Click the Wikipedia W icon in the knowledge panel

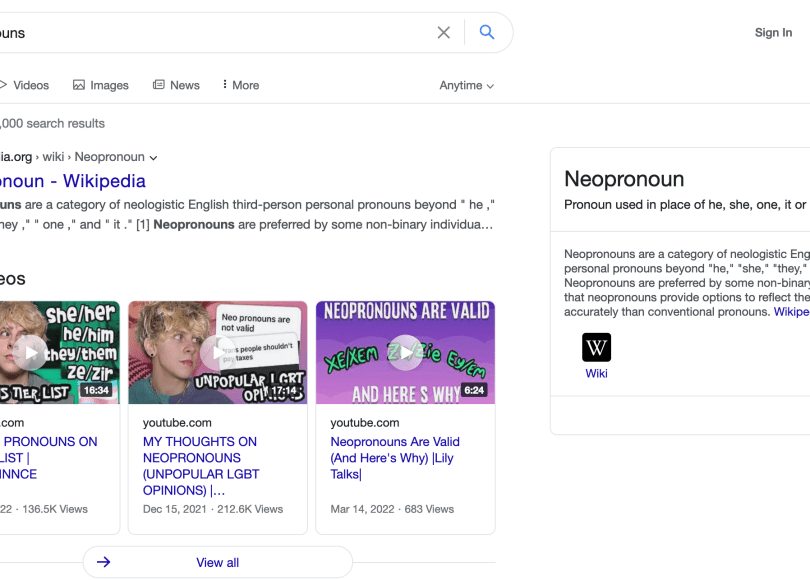(x=596, y=348)
